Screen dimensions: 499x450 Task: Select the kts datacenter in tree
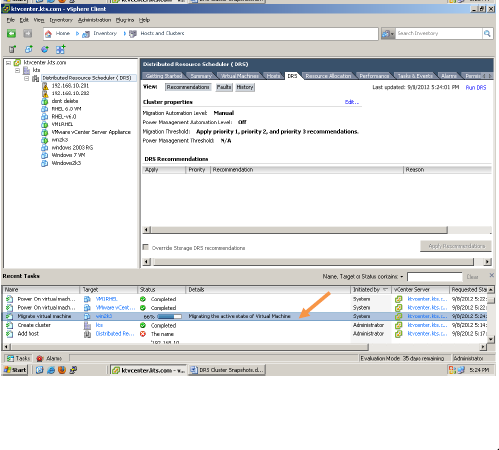click(x=36, y=70)
